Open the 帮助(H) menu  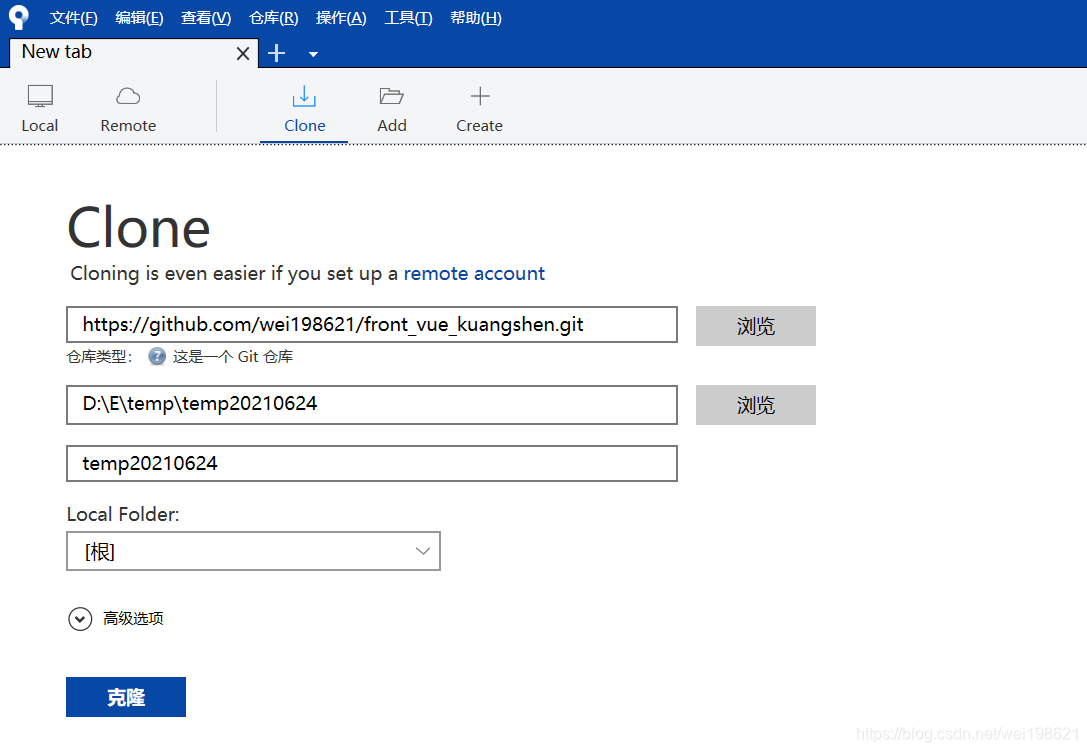[x=476, y=18]
